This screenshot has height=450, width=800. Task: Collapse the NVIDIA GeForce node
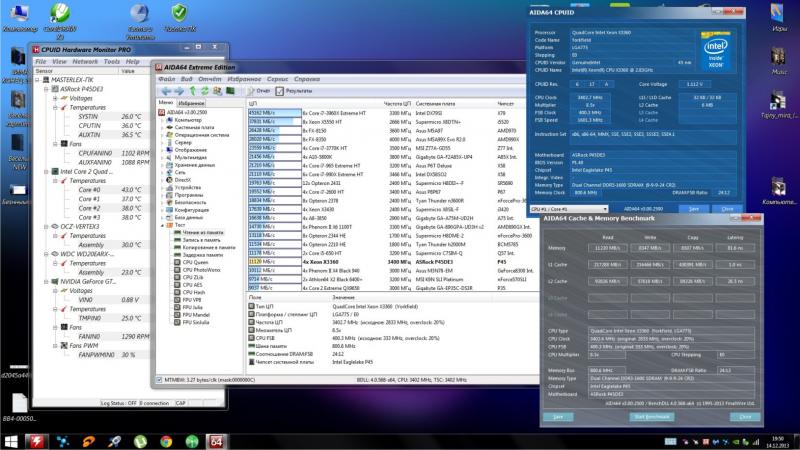46,282
